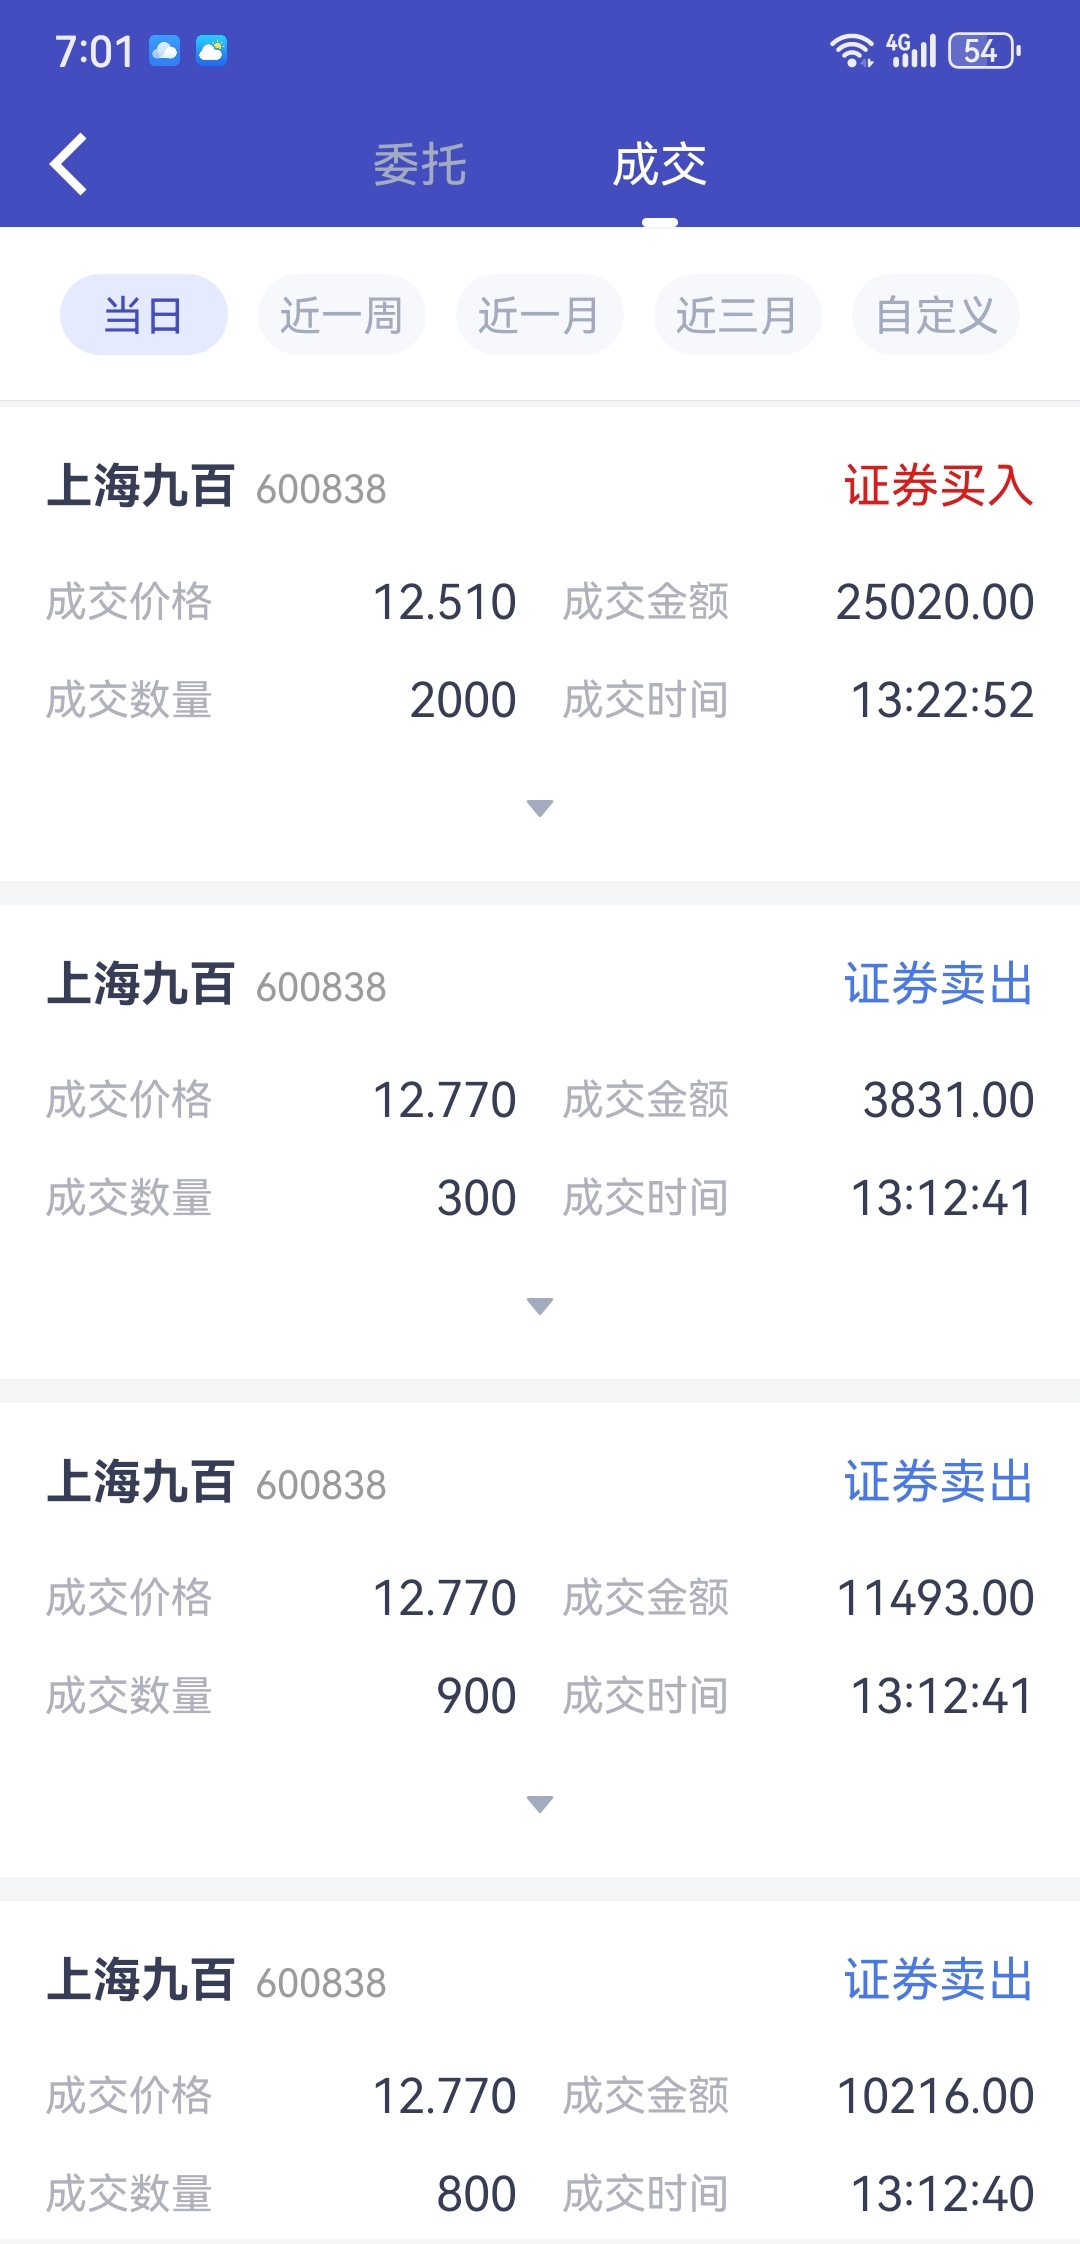This screenshot has height=2244, width=1080.
Task: Expand the 13:22:52 buy transaction details
Action: click(x=540, y=808)
